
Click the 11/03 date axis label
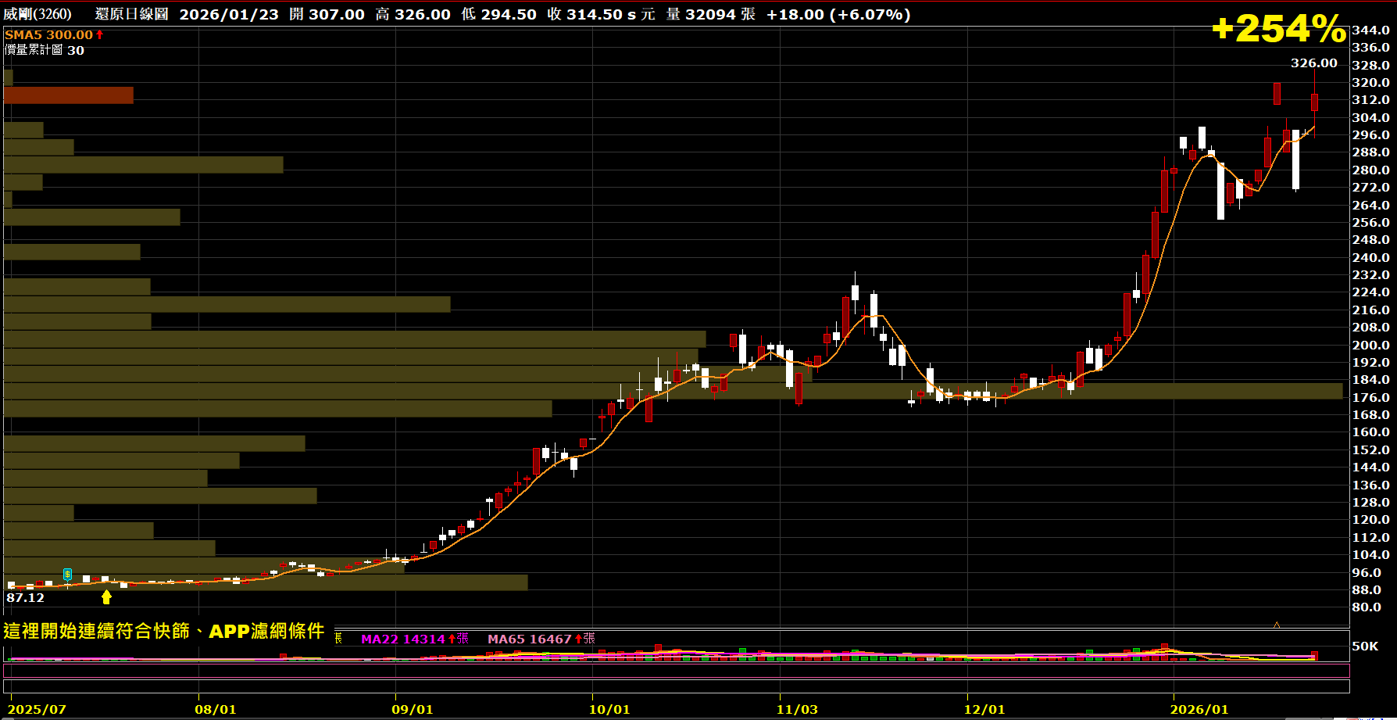coord(797,708)
